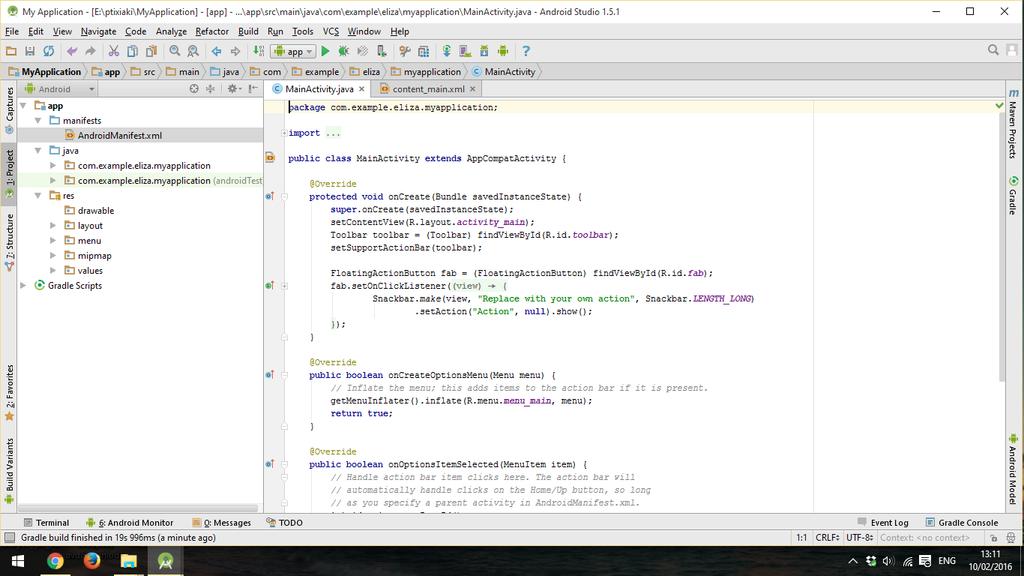
Task: Open Gradle Console
Action: tap(962, 522)
